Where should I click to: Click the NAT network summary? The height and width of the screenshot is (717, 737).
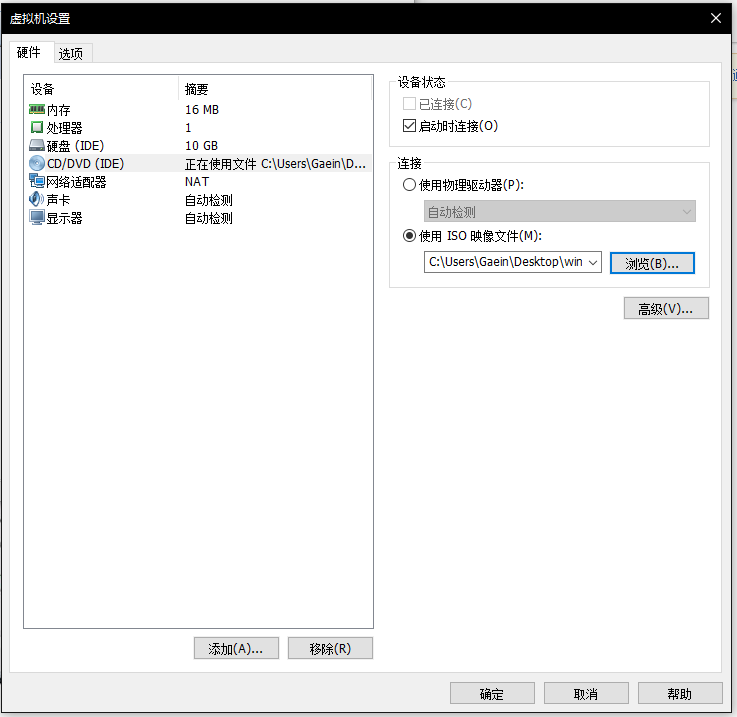[196, 181]
